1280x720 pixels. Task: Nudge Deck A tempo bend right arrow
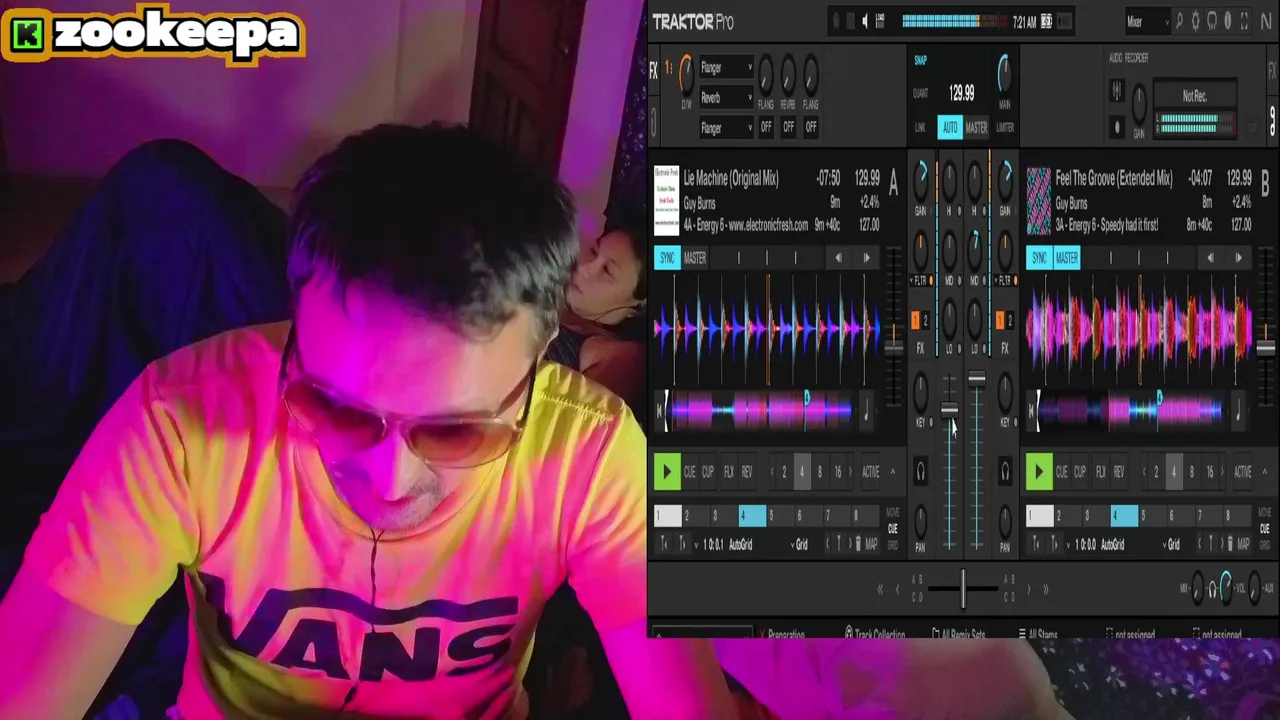(866, 258)
